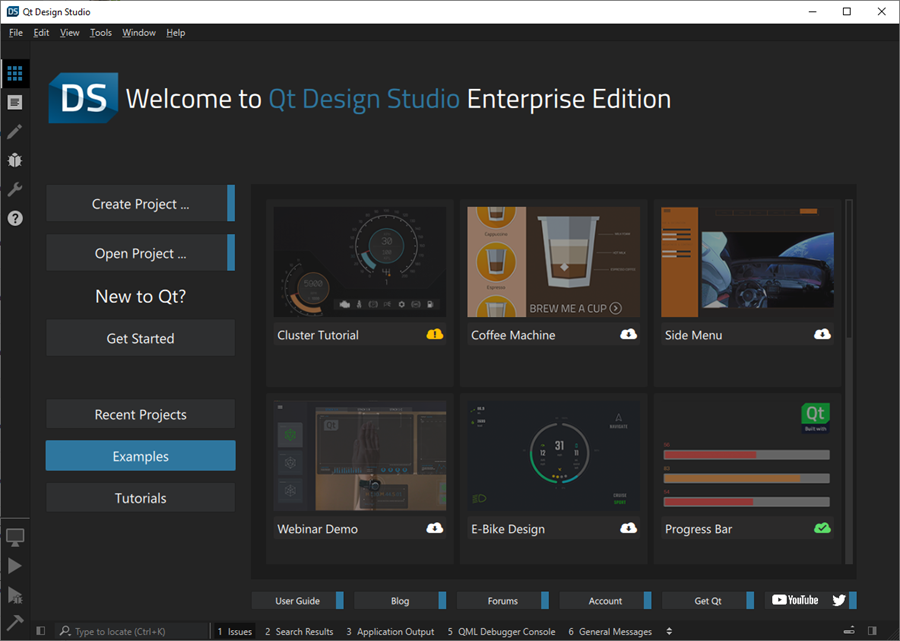The width and height of the screenshot is (900, 641).
Task: Open the Get Qt link
Action: pos(706,600)
